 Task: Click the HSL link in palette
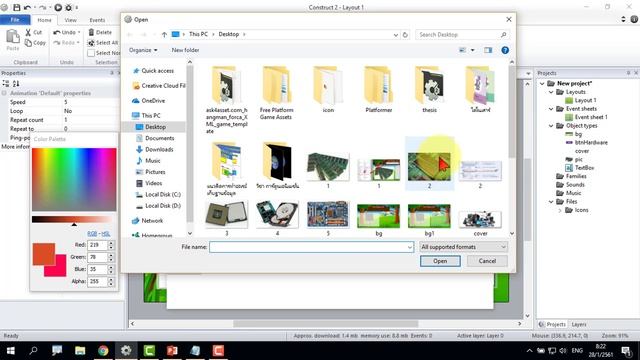(x=106, y=233)
